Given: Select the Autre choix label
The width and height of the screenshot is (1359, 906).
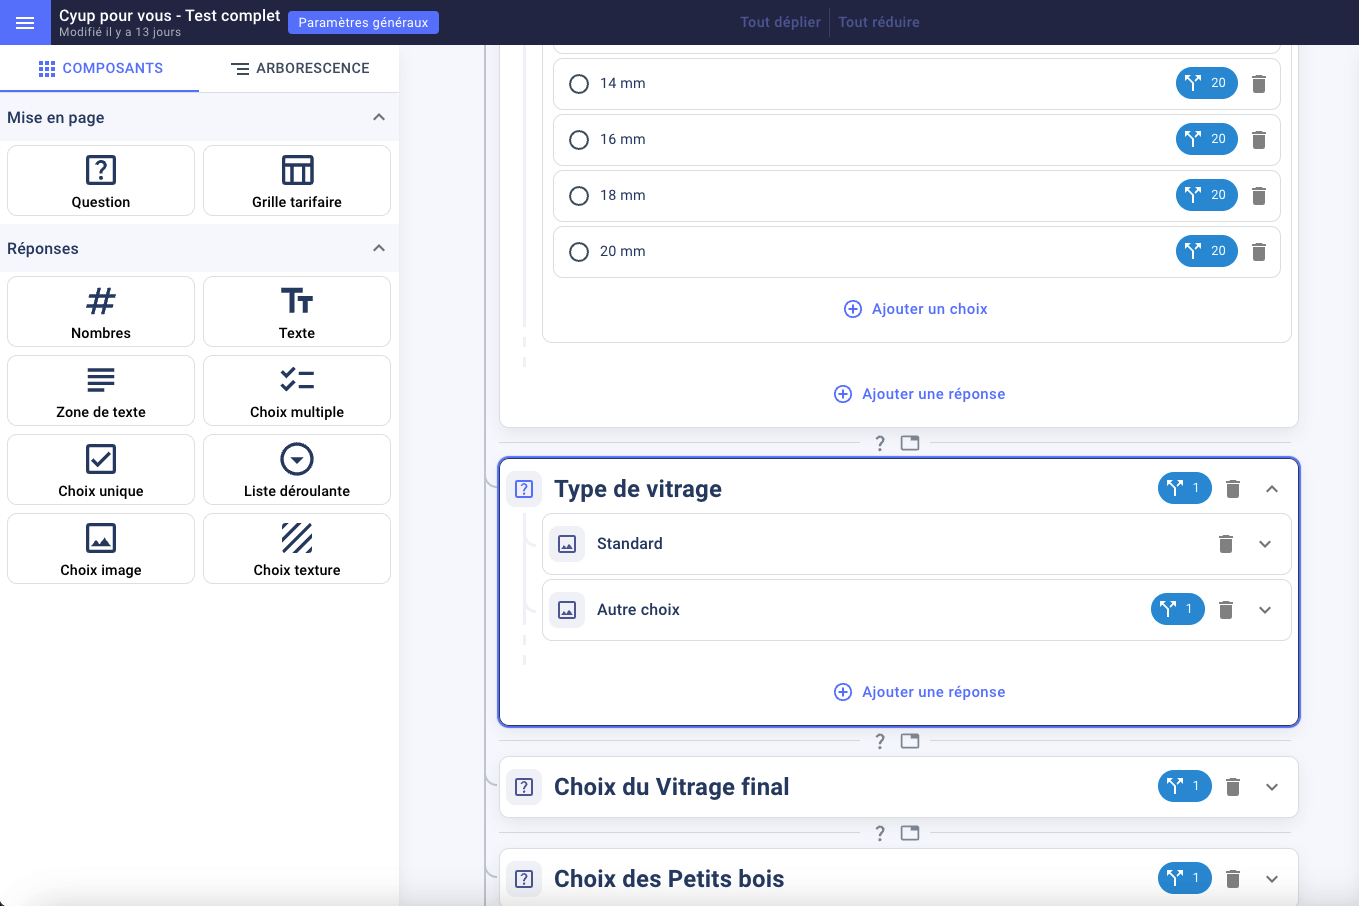Looking at the screenshot, I should pyautogui.click(x=638, y=610).
